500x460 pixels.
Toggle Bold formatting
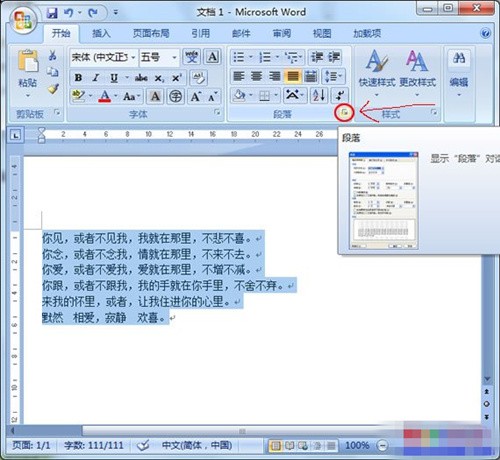coord(78,78)
